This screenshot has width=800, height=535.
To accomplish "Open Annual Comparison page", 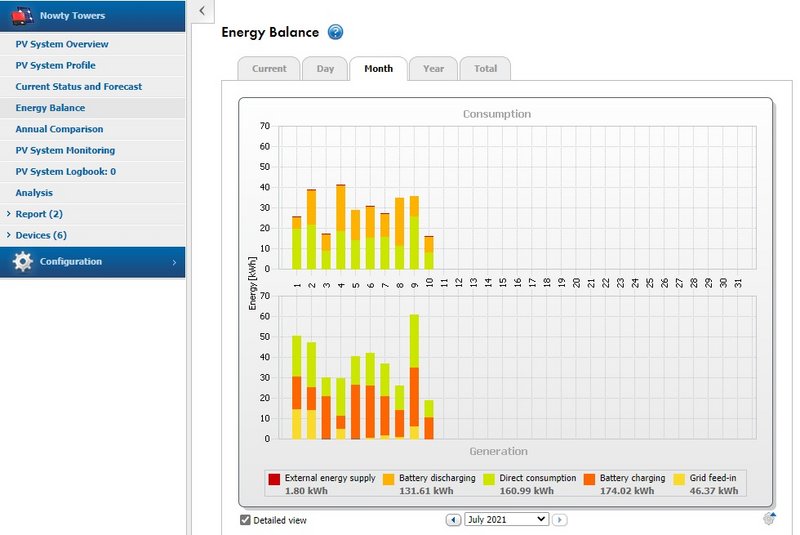I will [92, 129].
